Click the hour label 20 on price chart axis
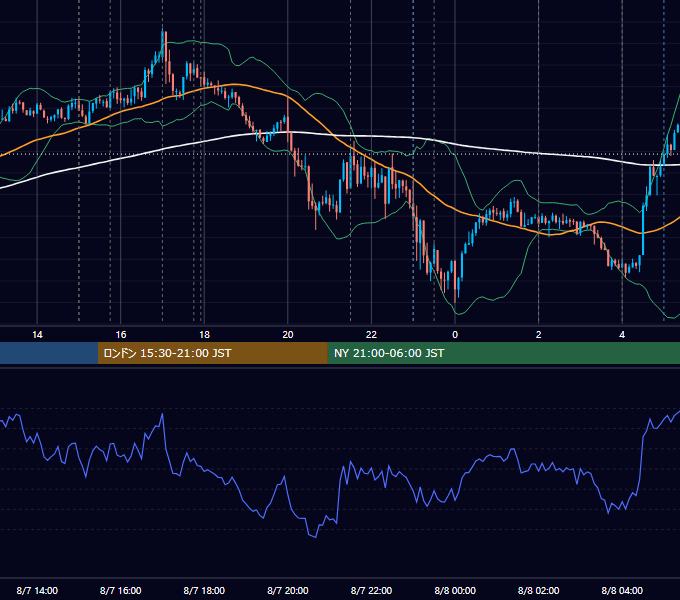 288,335
